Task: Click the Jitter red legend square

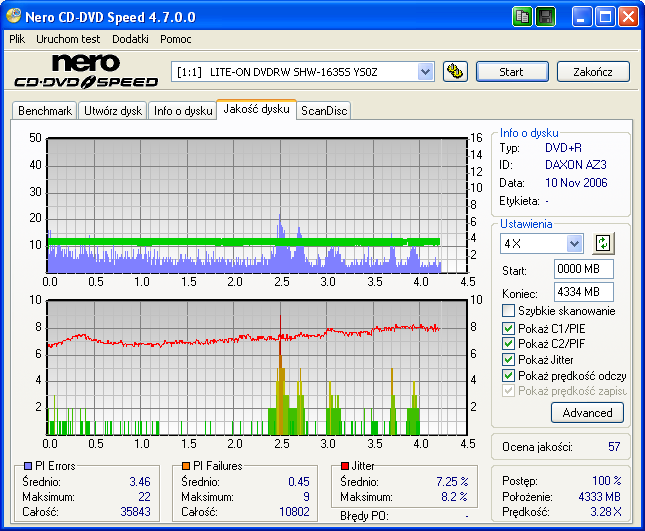Action: pyautogui.click(x=345, y=466)
